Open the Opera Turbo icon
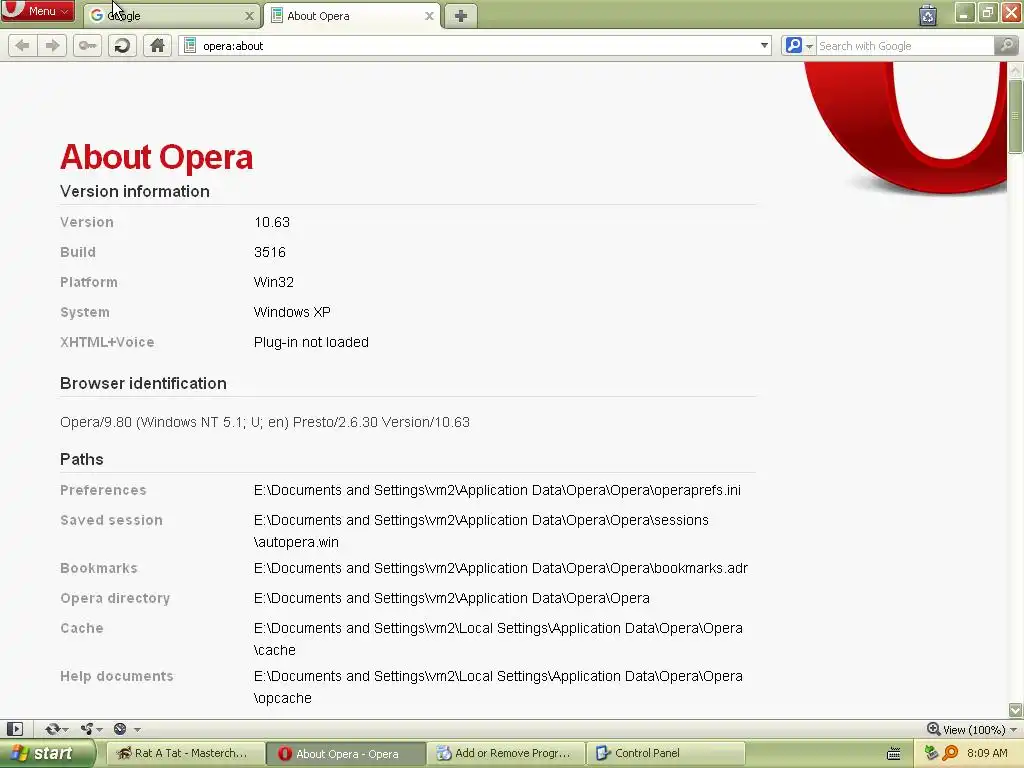 [120, 729]
